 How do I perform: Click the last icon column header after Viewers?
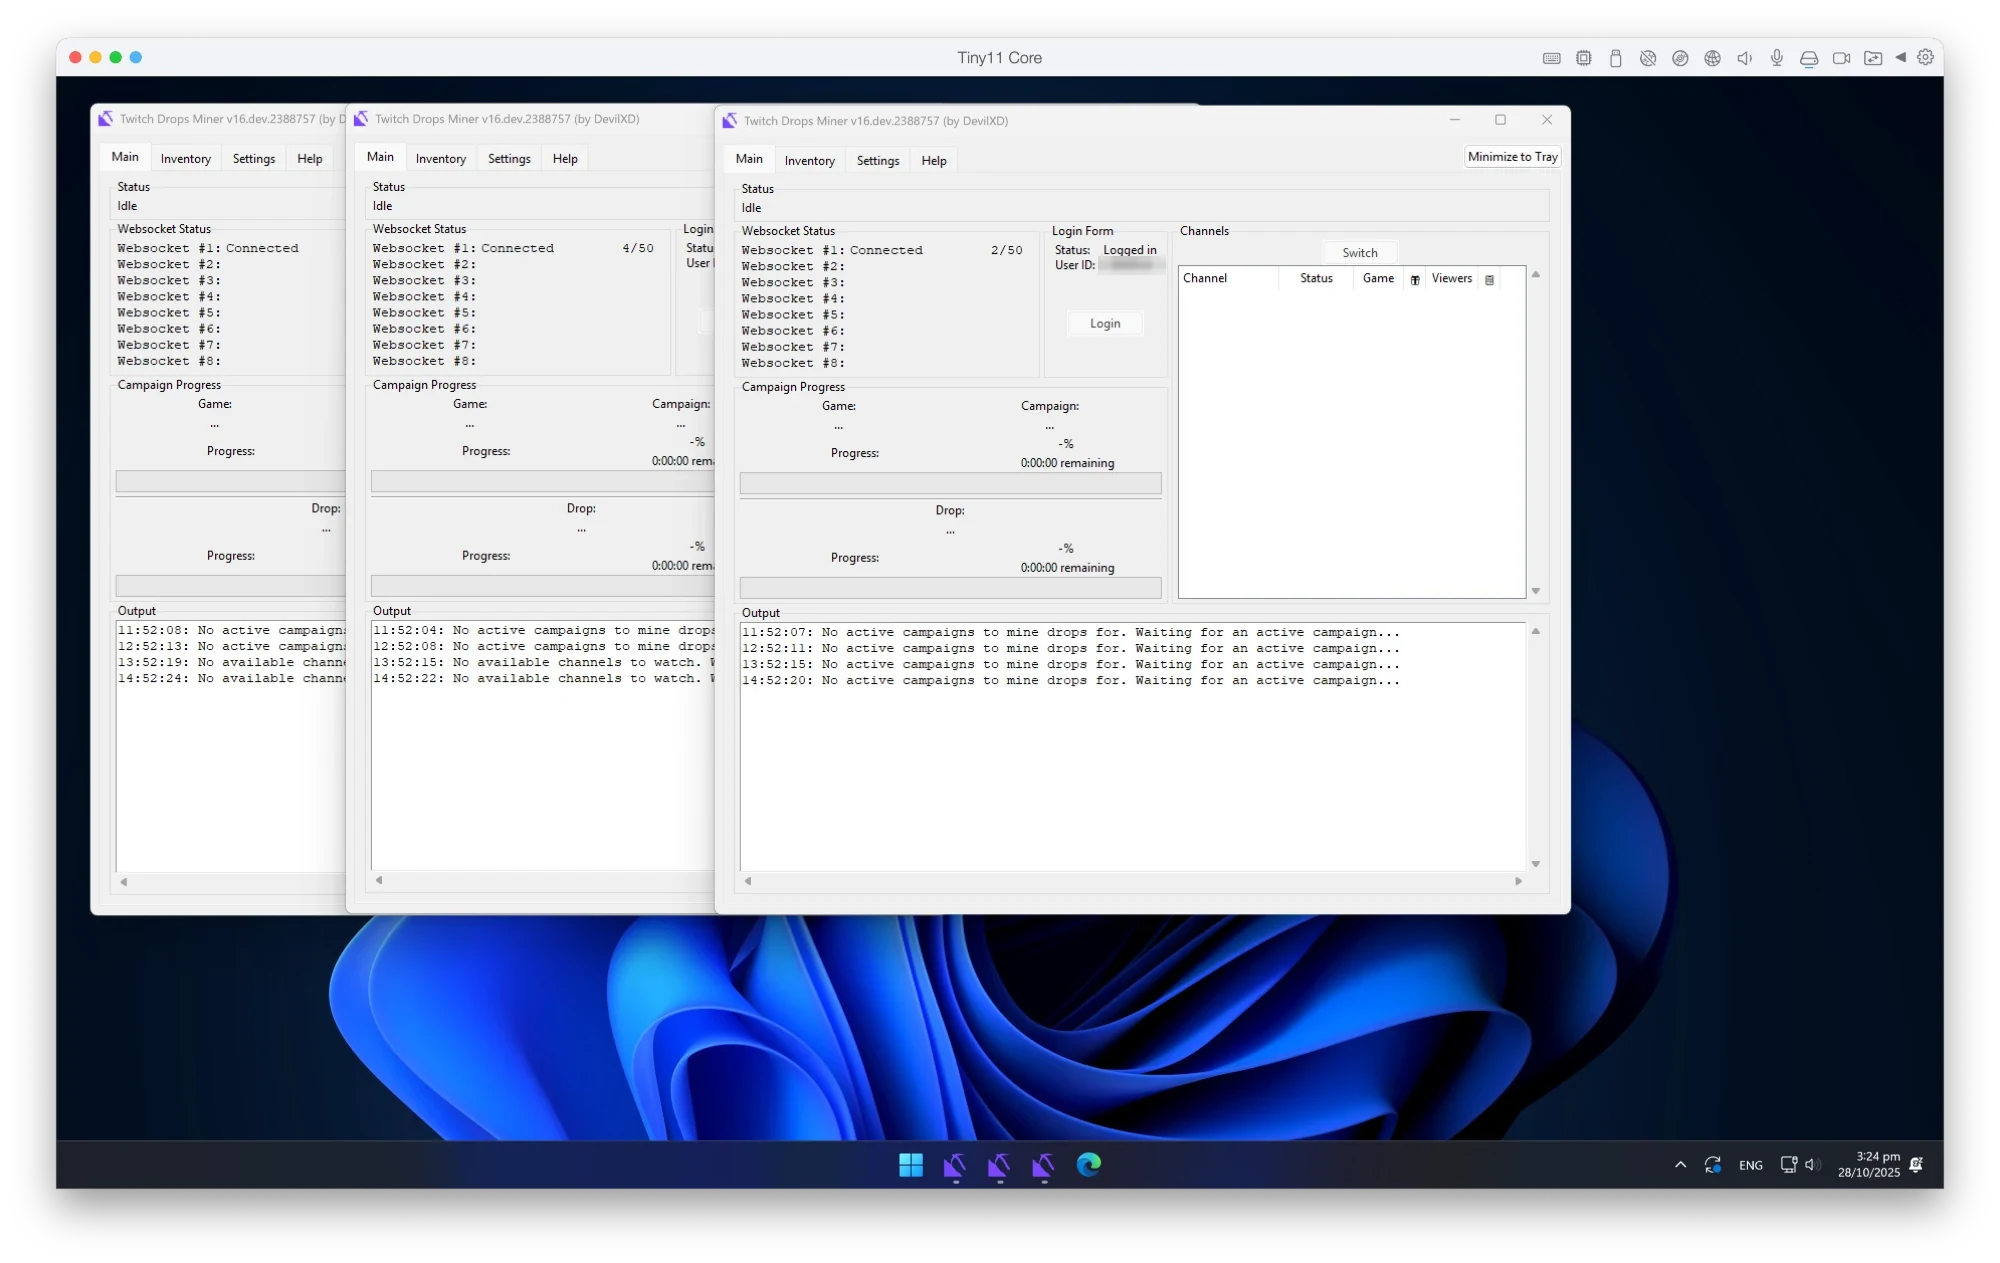coord(1489,280)
